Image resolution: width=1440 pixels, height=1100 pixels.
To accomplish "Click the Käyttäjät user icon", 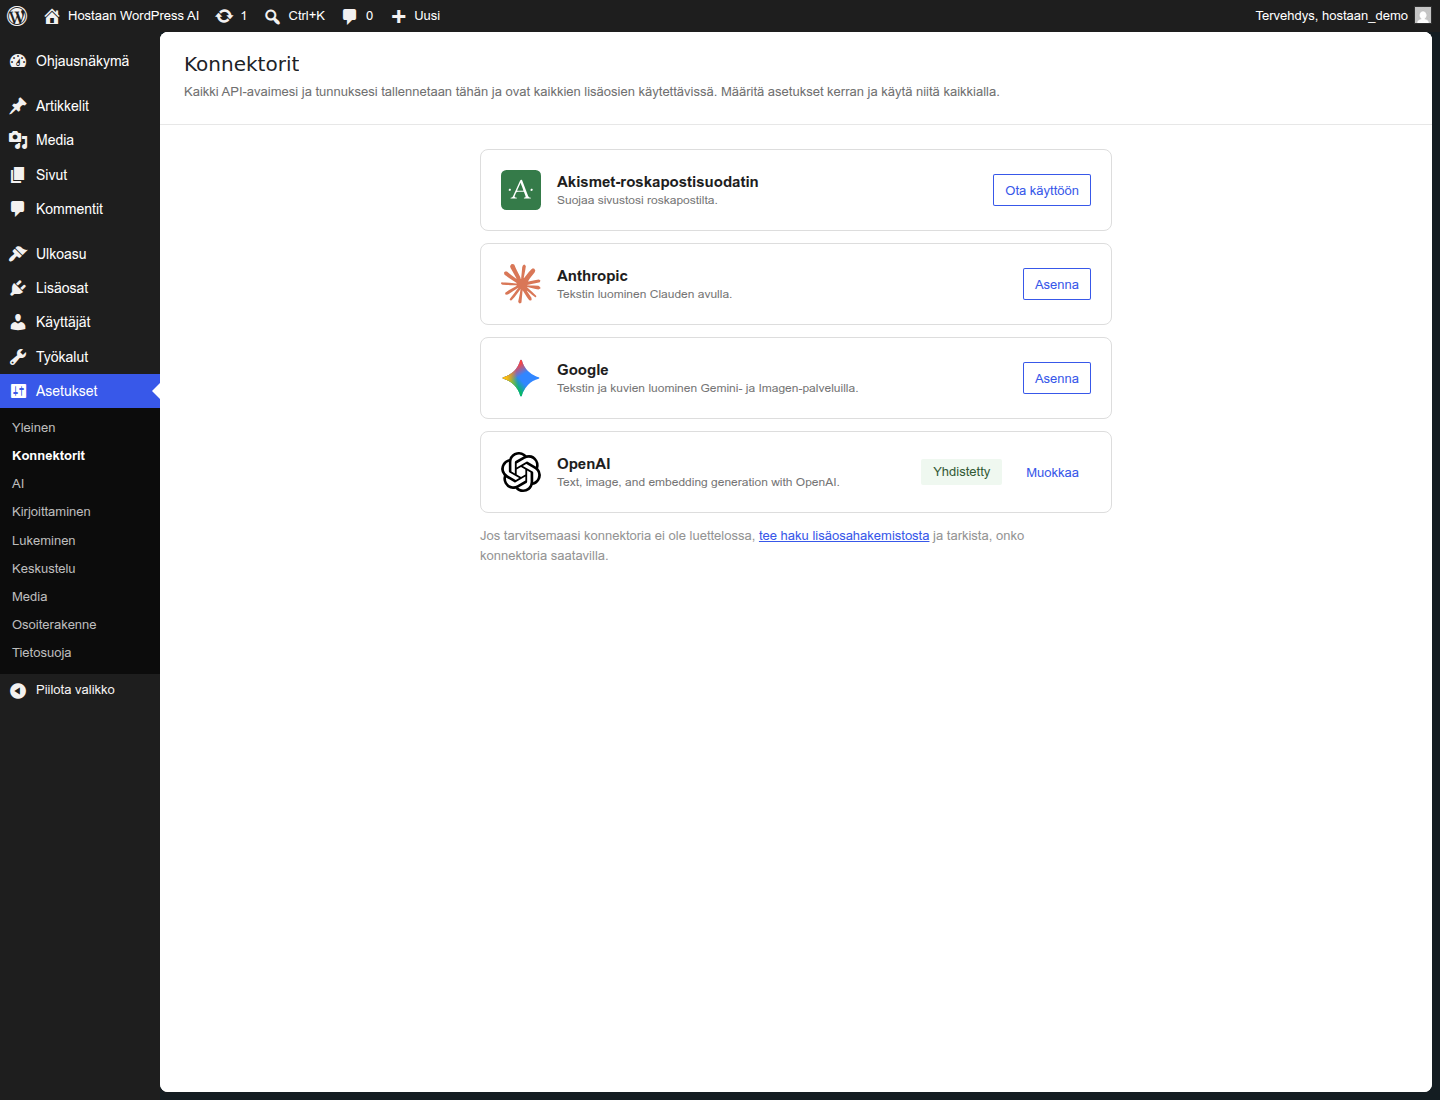I will click(x=18, y=322).
